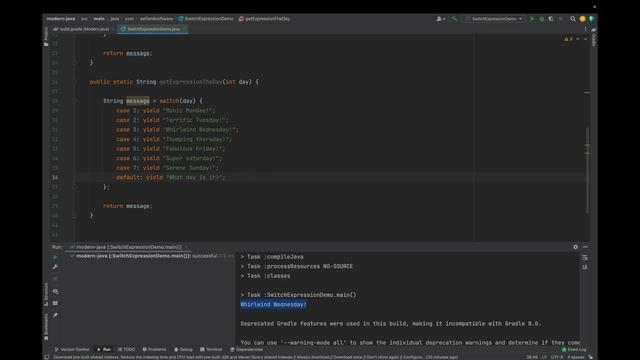This screenshot has height=360, width=640.
Task: Click the yellow warning stripe mark on scrollbar
Action: tap(587, 93)
